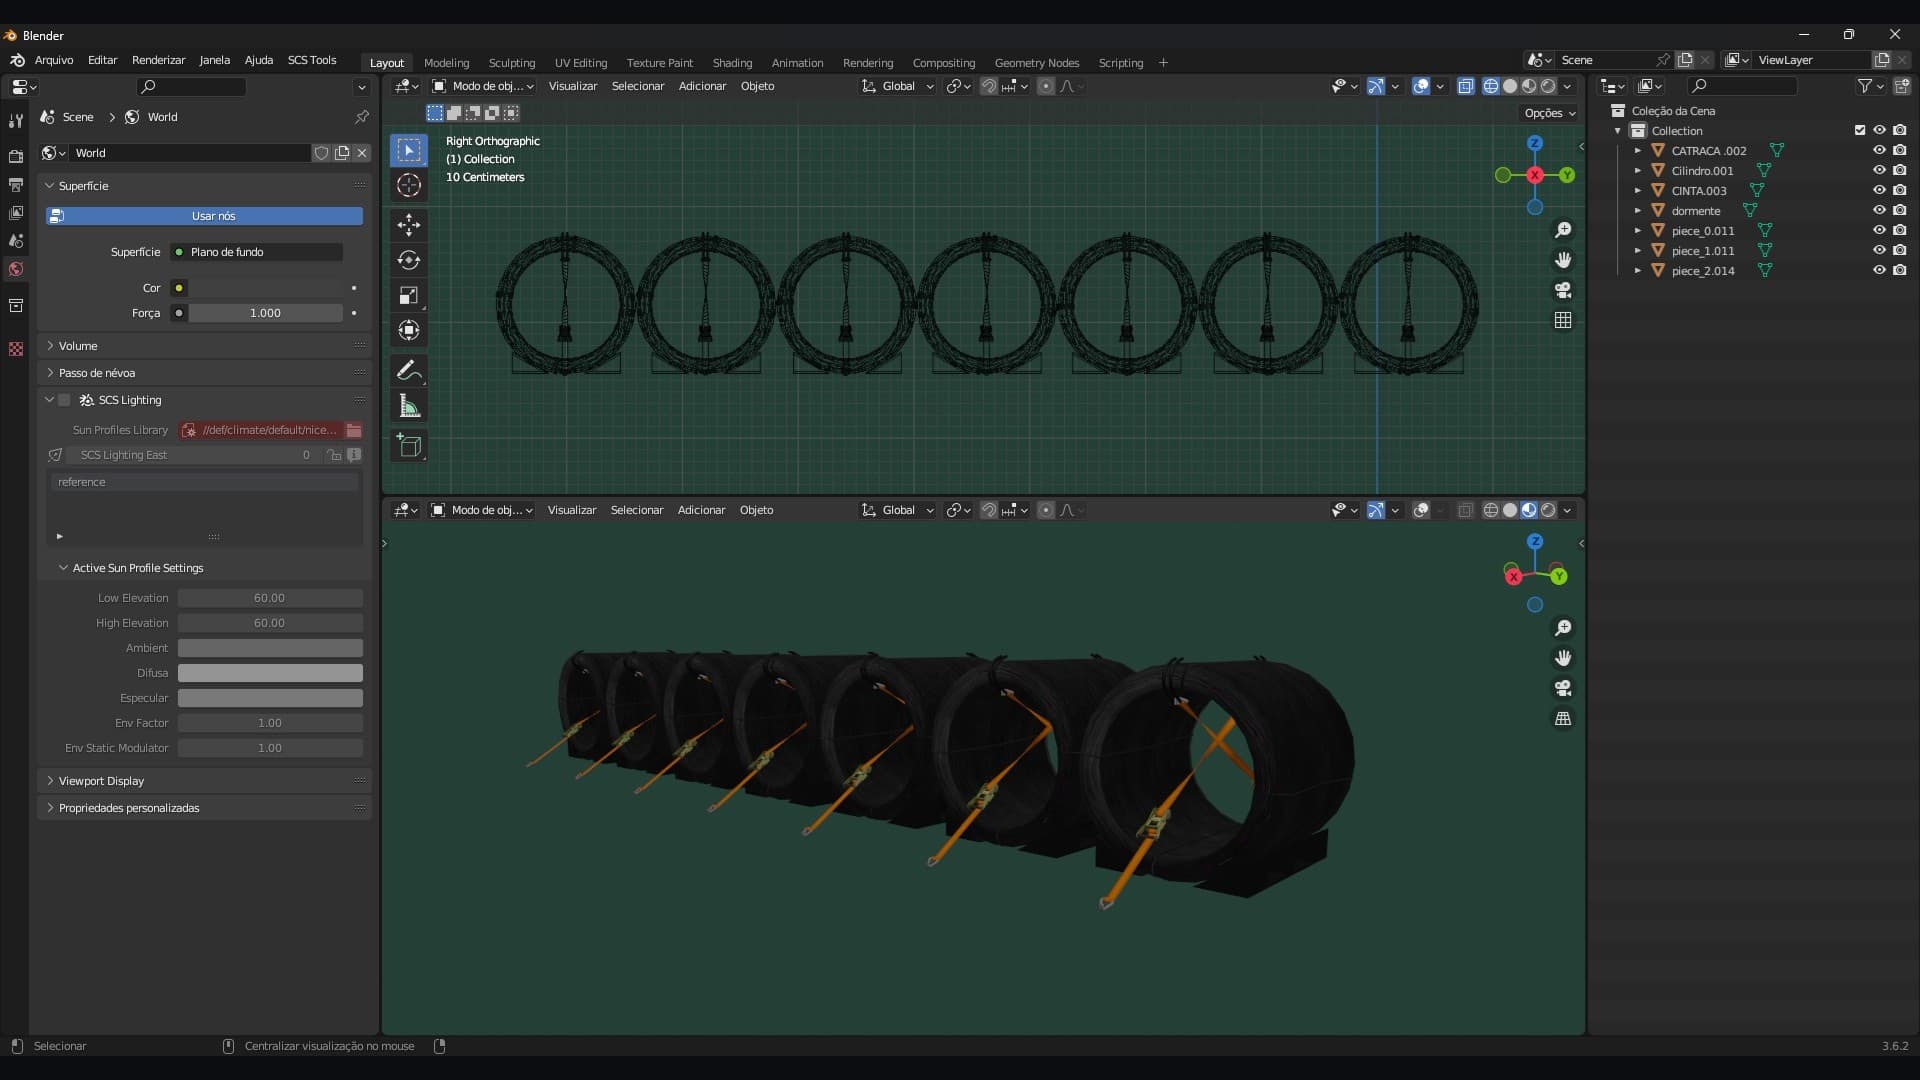Select the Move tool in the viewport toolbar
The height and width of the screenshot is (1080, 1920).
(x=408, y=225)
